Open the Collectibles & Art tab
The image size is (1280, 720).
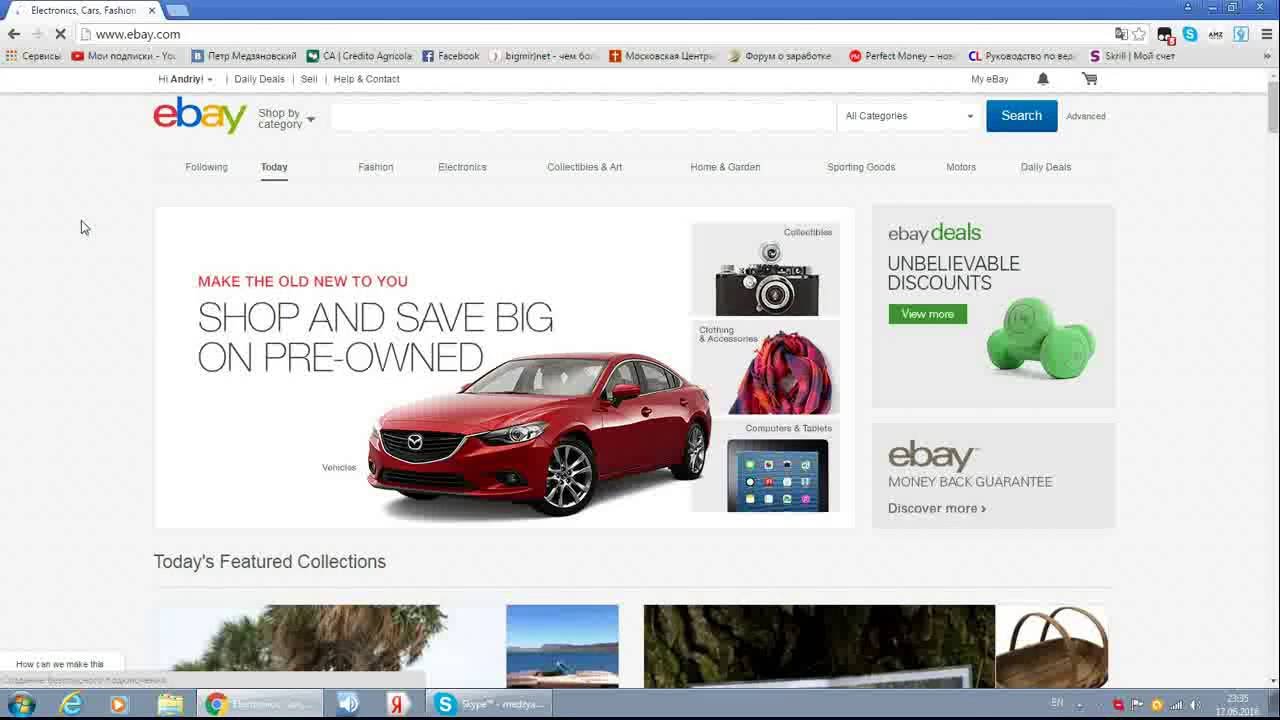click(x=584, y=167)
